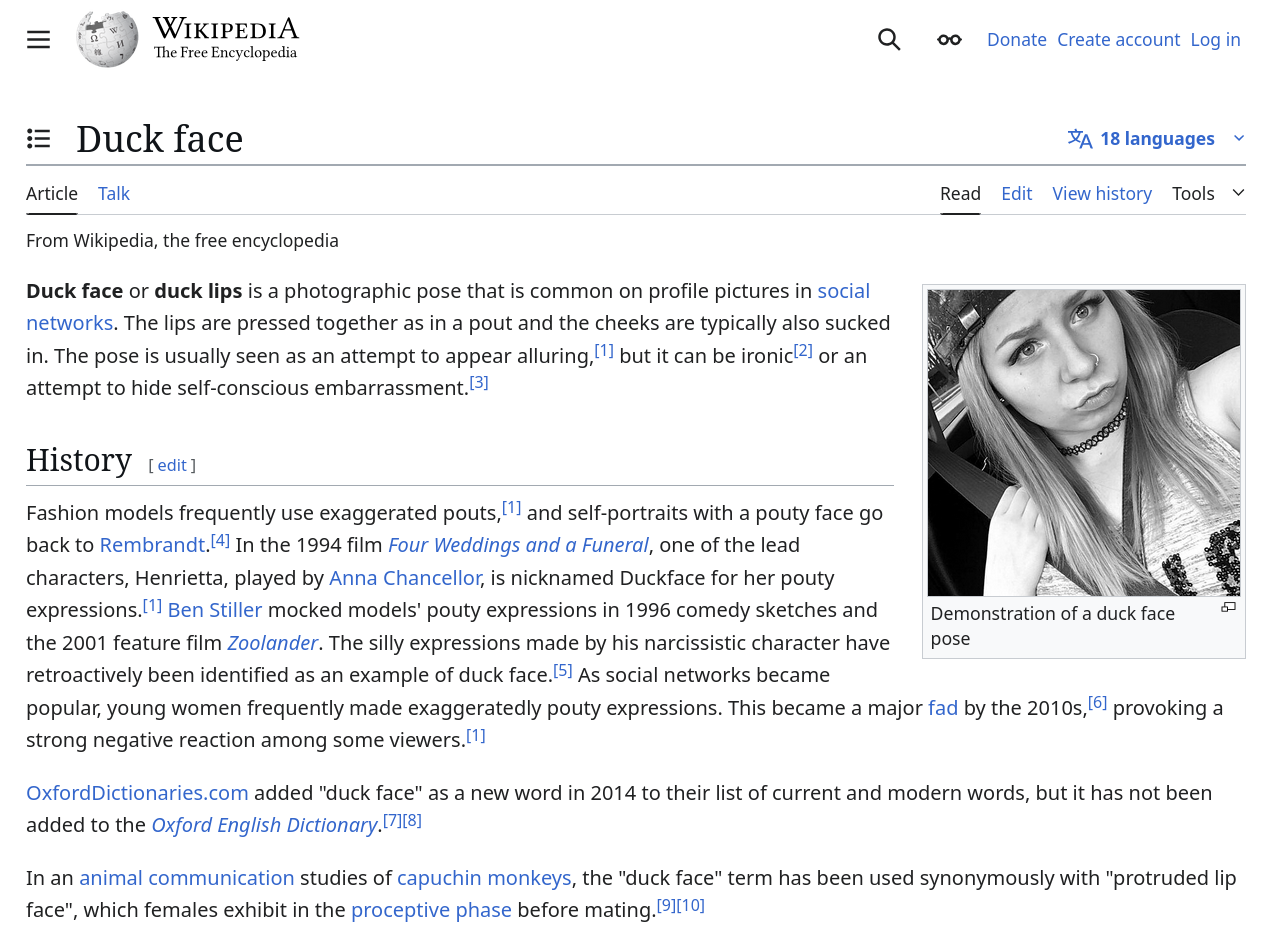Open the Zoolander link
The width and height of the screenshot is (1266, 948).
click(272, 643)
